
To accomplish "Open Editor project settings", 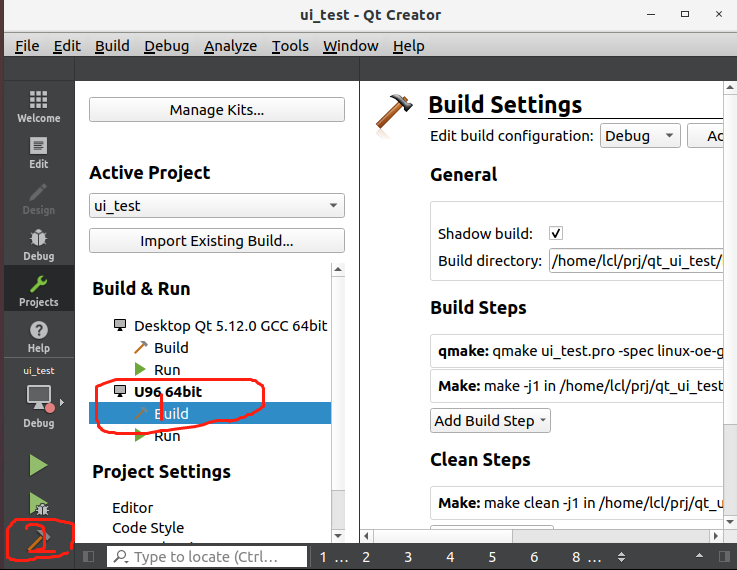I will [133, 508].
